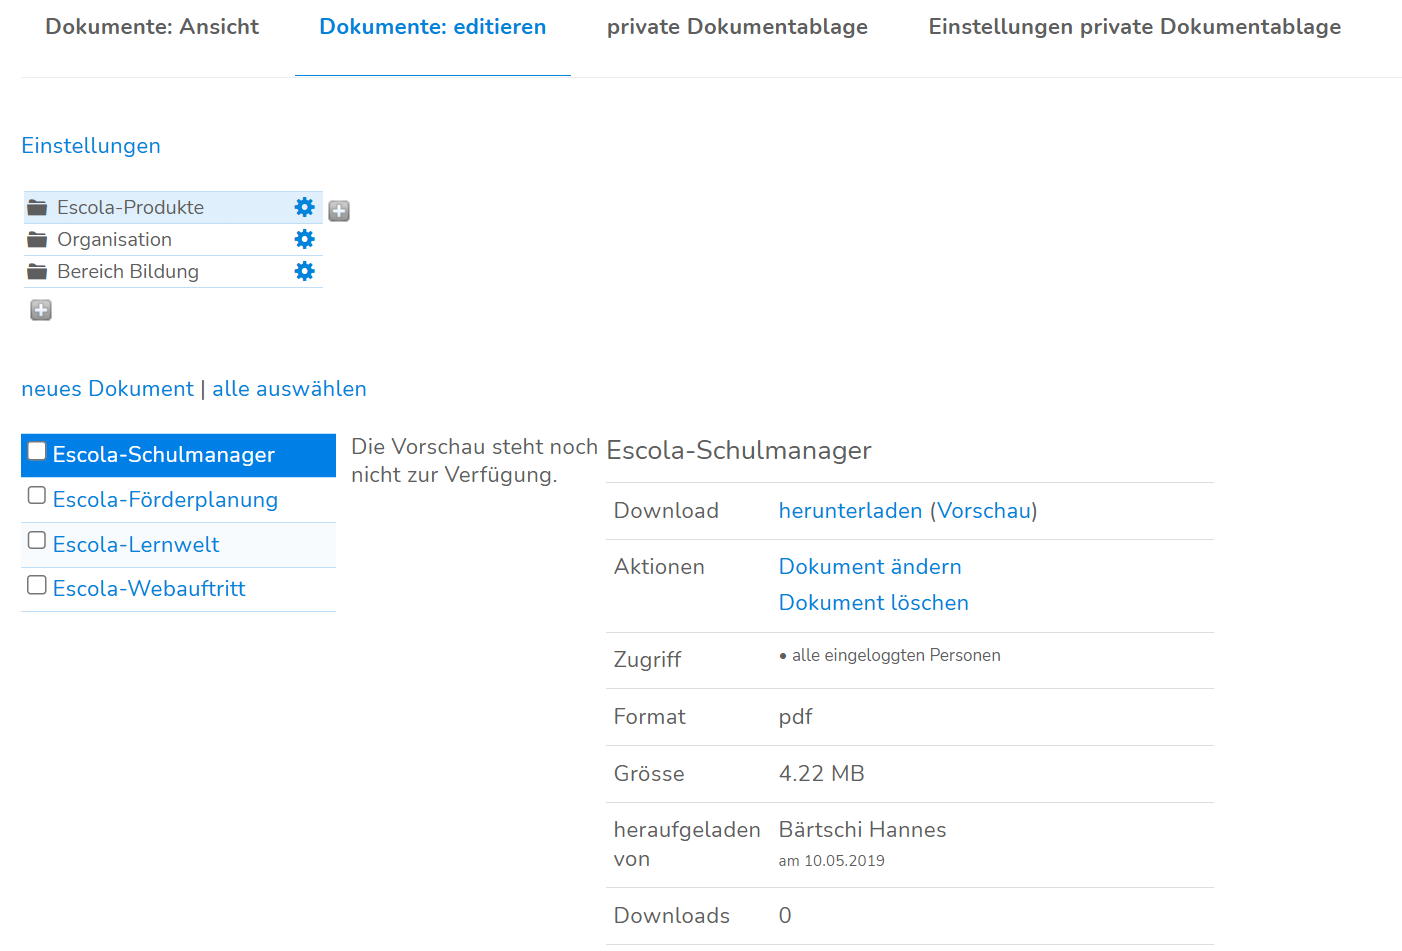Click the 'Aktionen' row label

click(x=659, y=567)
